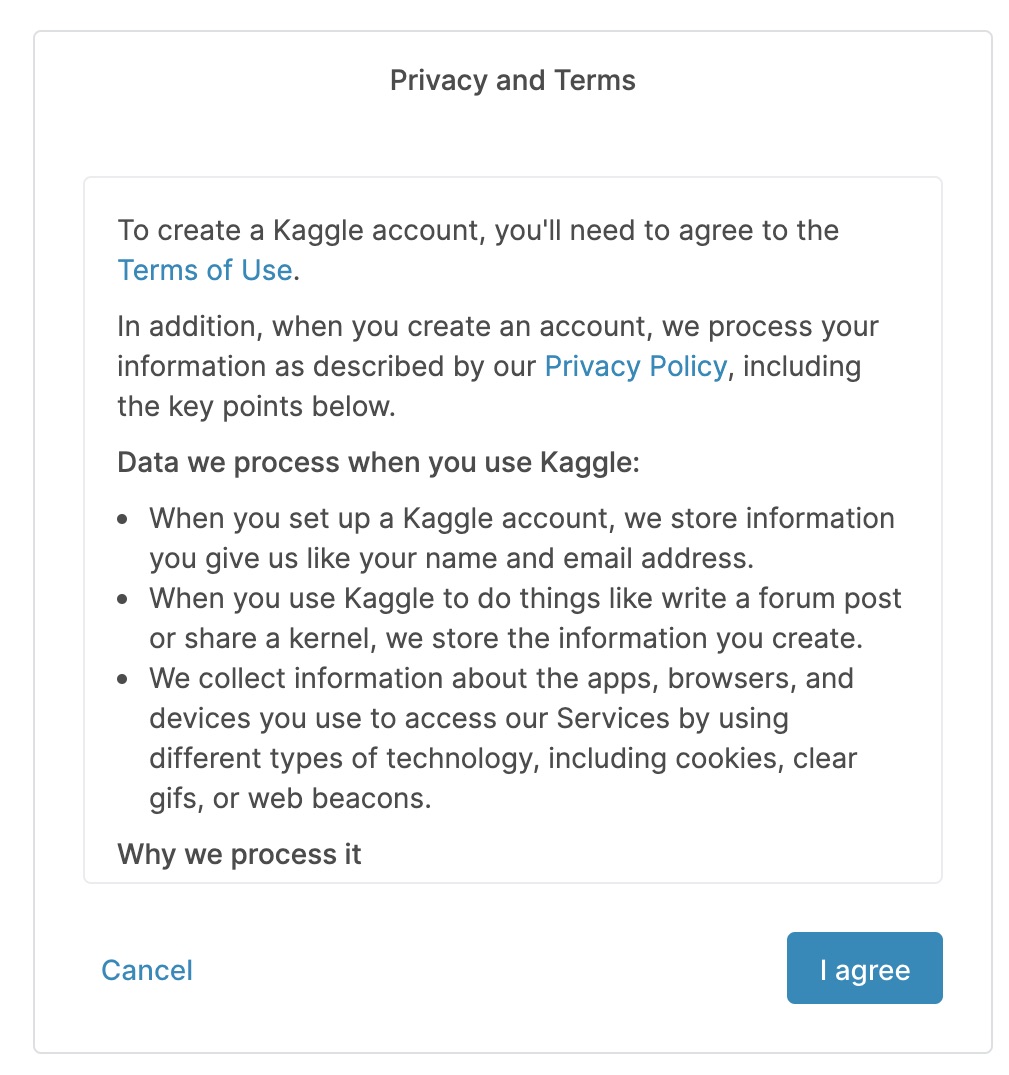Image resolution: width=1009 pixels, height=1075 pixels.
Task: Click the bullet dot before 'We collect information'
Action: [122, 680]
